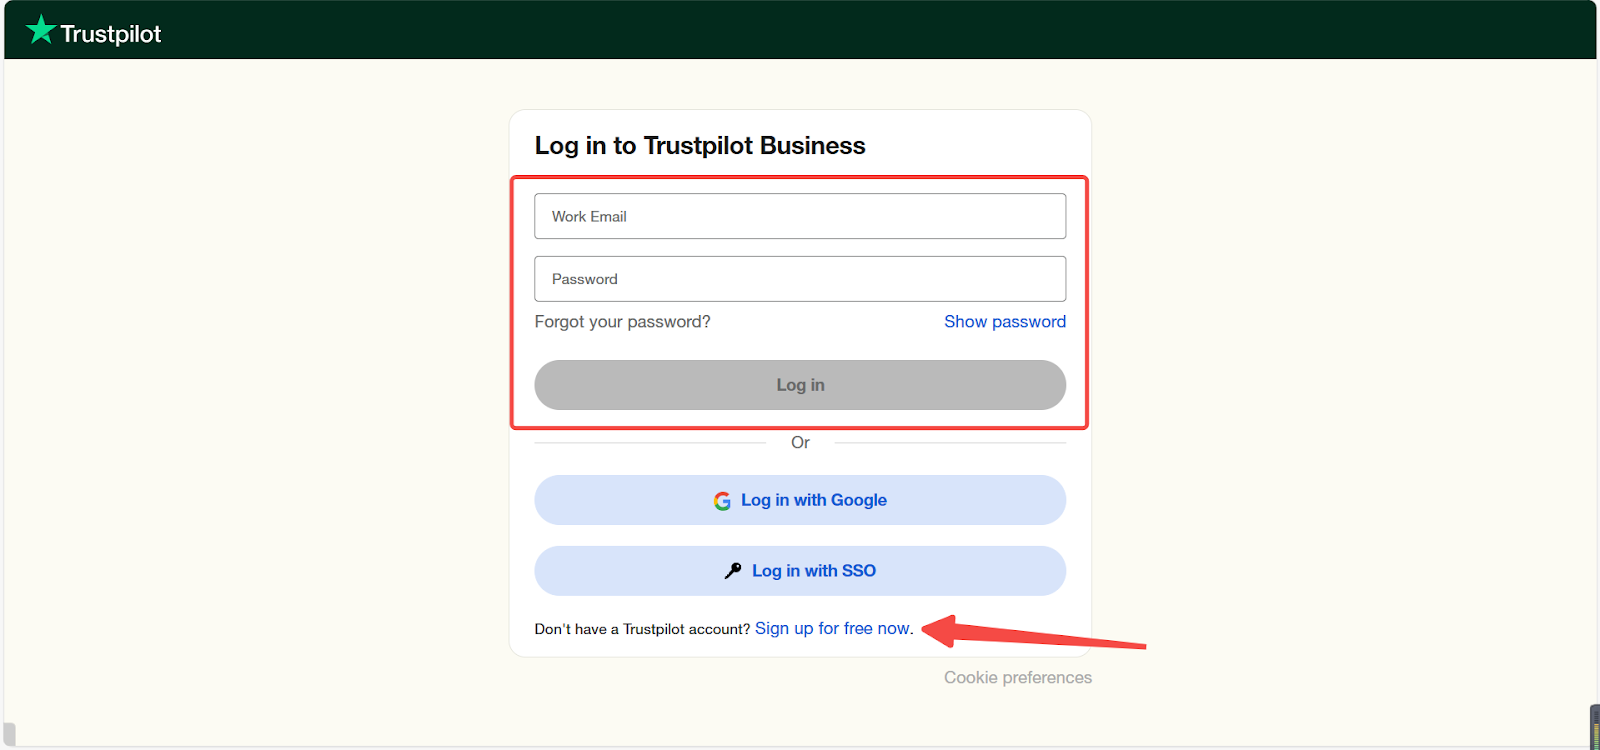Focus the Password field

(x=800, y=279)
